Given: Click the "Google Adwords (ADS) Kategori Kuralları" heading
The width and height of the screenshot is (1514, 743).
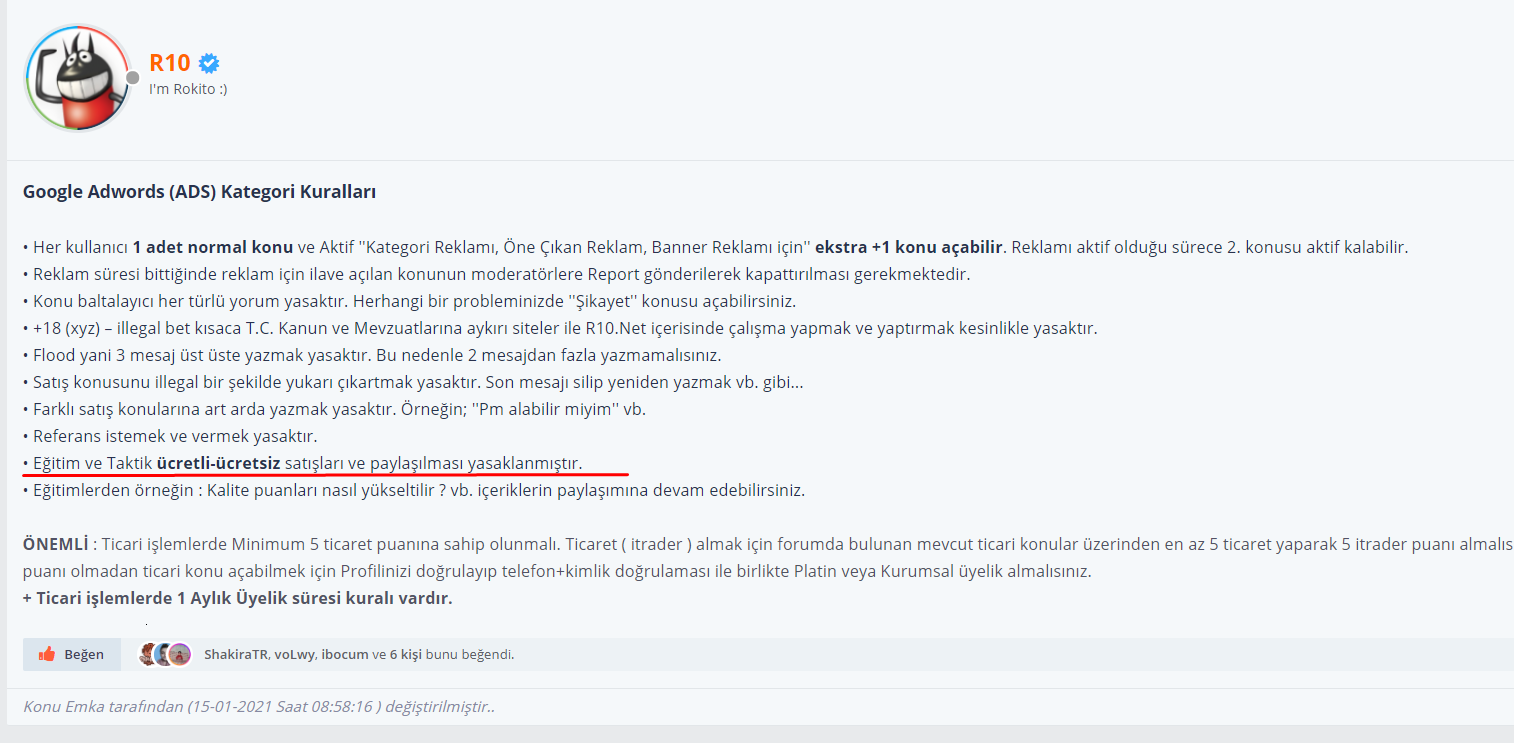Looking at the screenshot, I should pyautogui.click(x=200, y=192).
